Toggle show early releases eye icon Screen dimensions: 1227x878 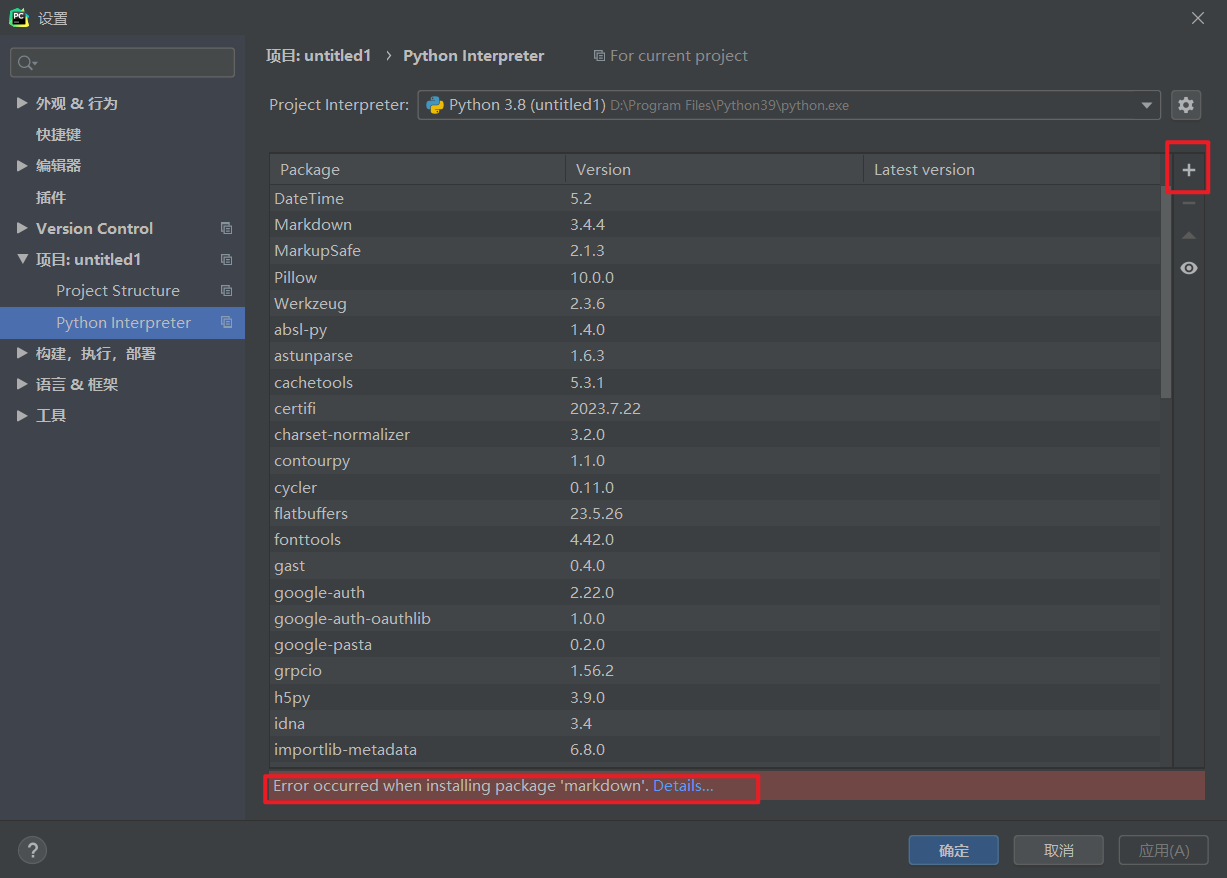(1188, 268)
